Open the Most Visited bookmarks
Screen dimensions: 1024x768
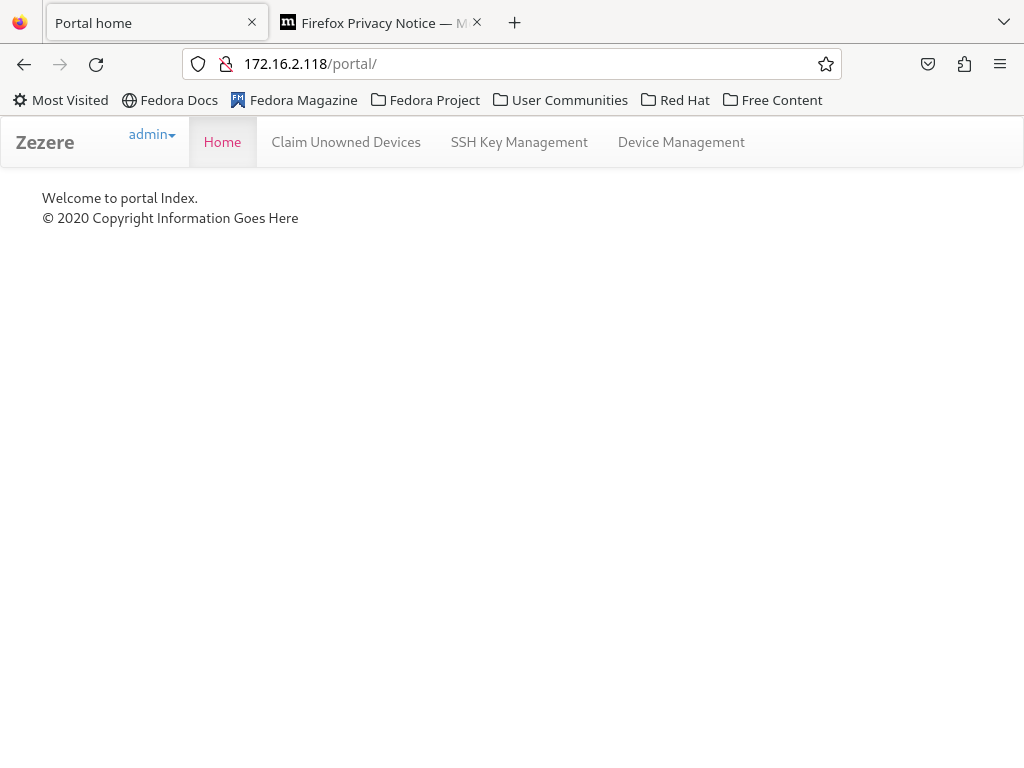(x=61, y=100)
